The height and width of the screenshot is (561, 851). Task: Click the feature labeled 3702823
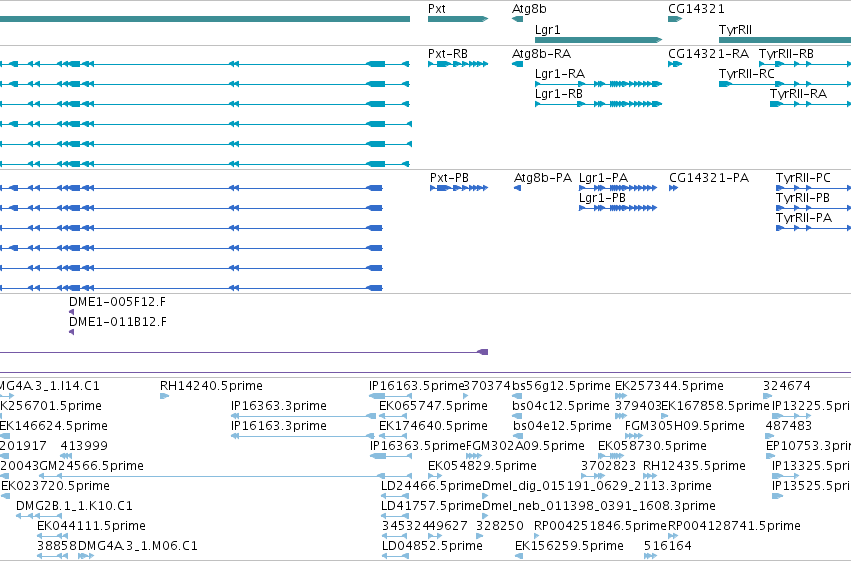click(595, 476)
